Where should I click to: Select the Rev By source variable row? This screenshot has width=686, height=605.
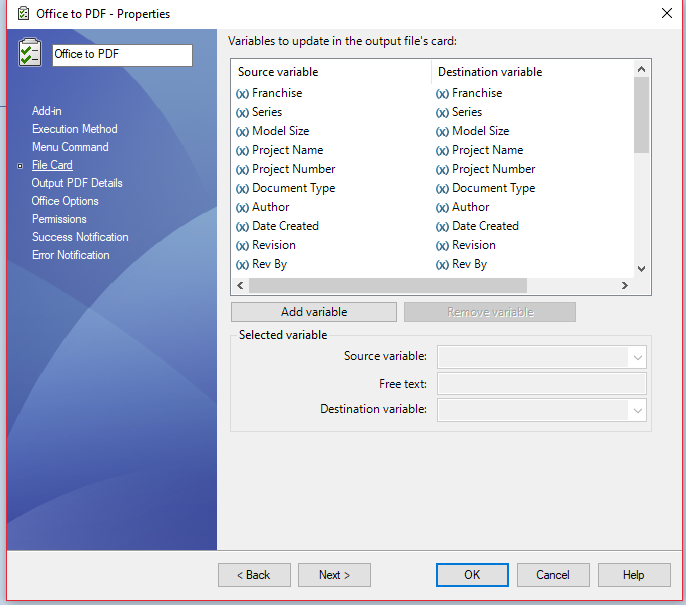click(261, 264)
